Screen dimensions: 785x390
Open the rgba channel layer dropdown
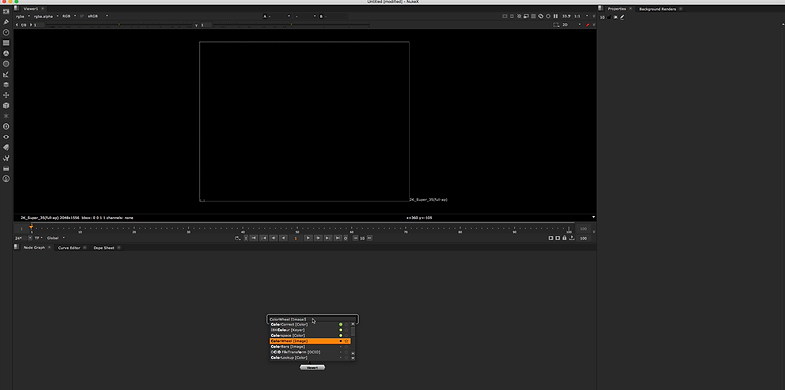(24, 16)
